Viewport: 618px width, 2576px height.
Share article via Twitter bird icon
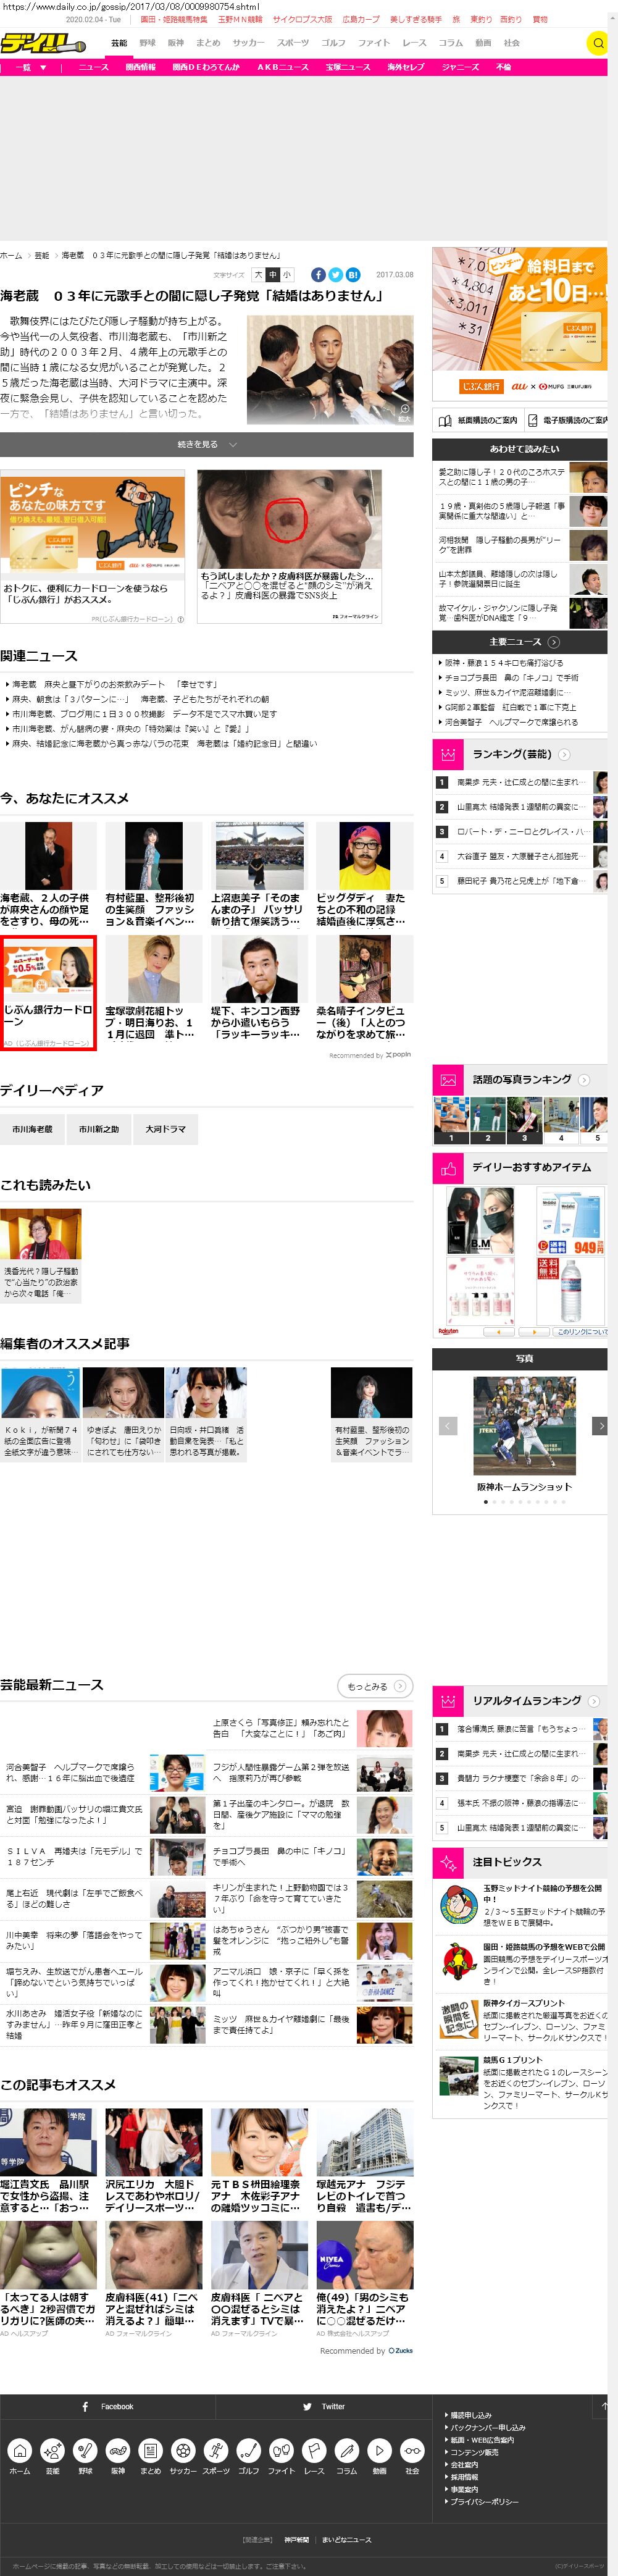(x=336, y=275)
